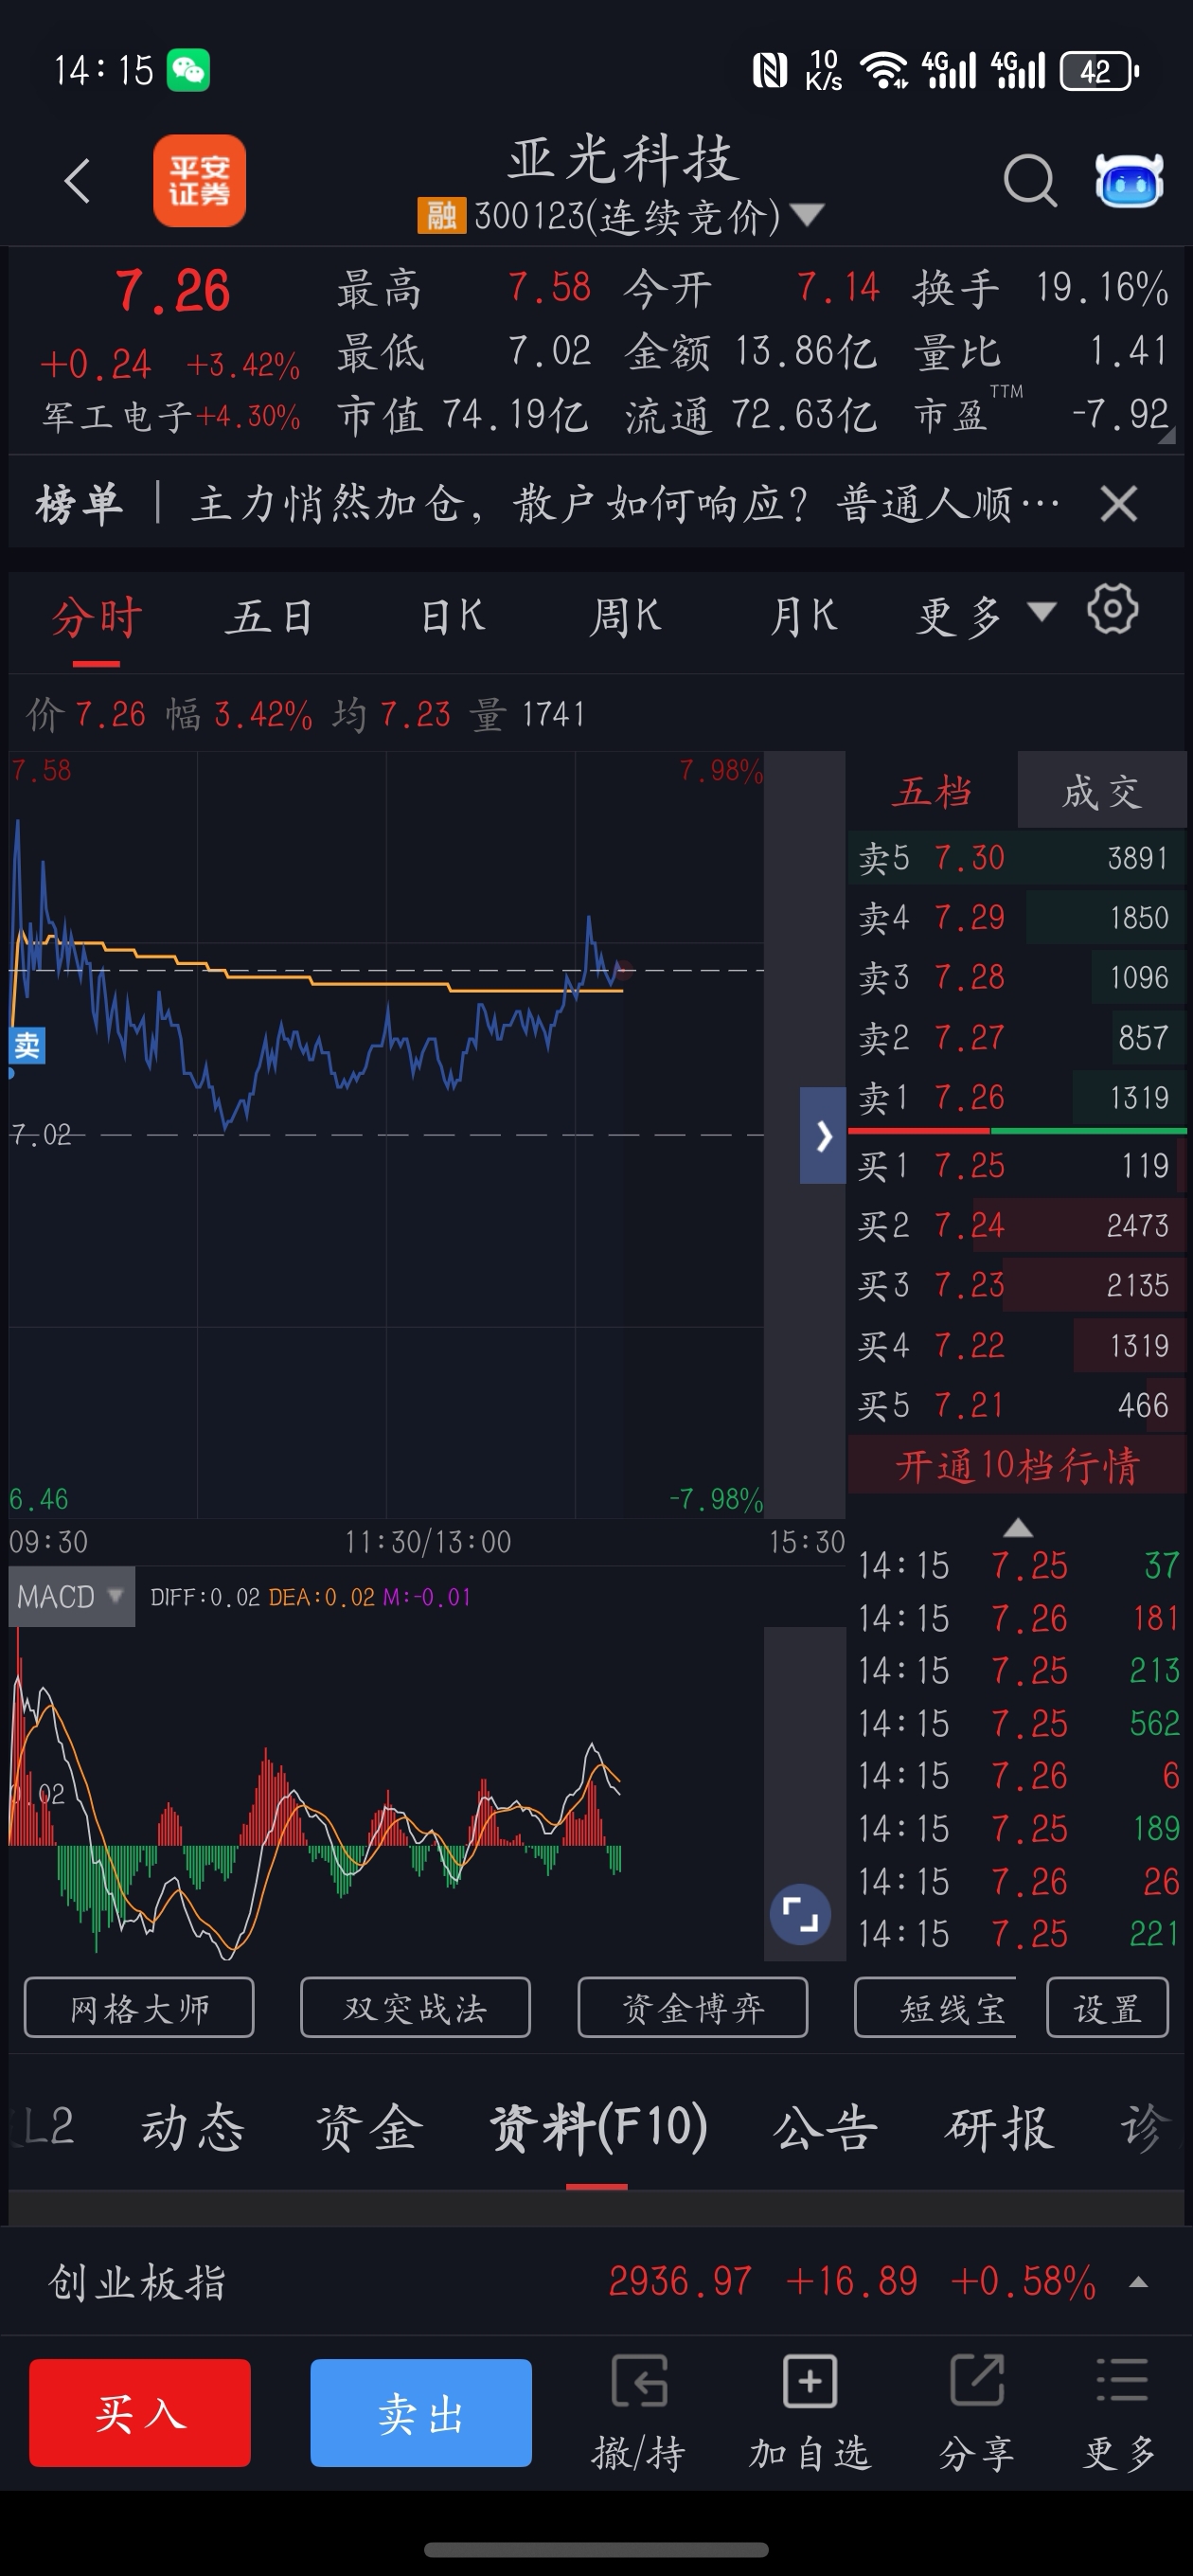The image size is (1193, 2576).
Task: Tap 加自选 add to watchlist icon
Action: (810, 2414)
